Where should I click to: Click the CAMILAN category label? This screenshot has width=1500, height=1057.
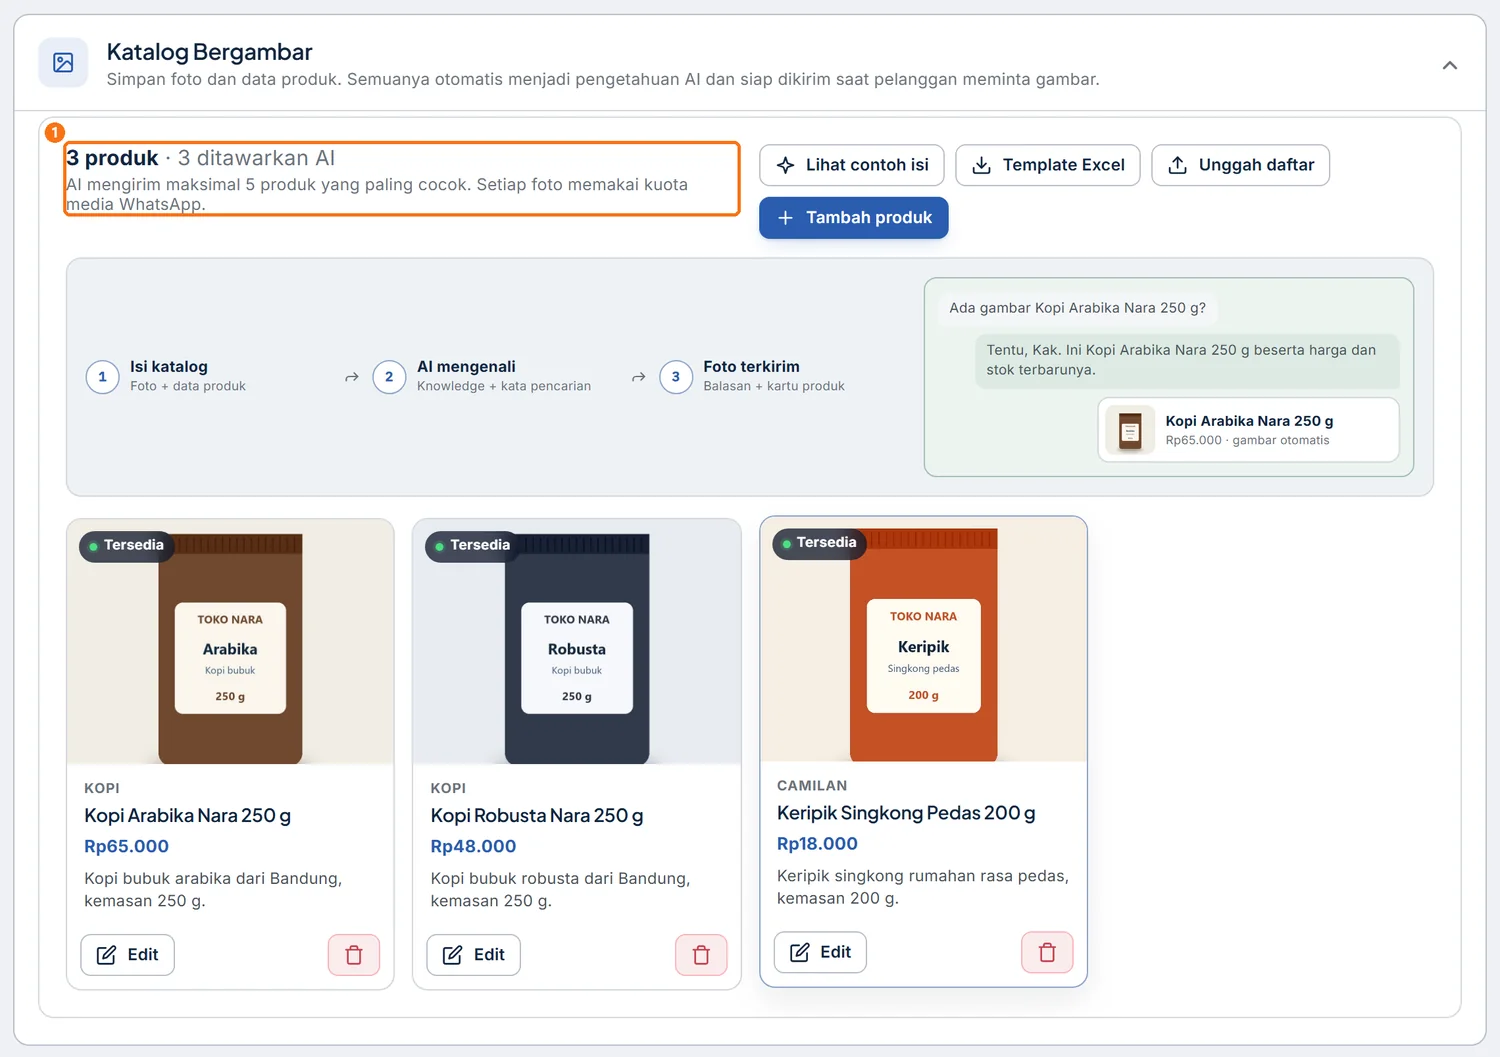click(812, 786)
